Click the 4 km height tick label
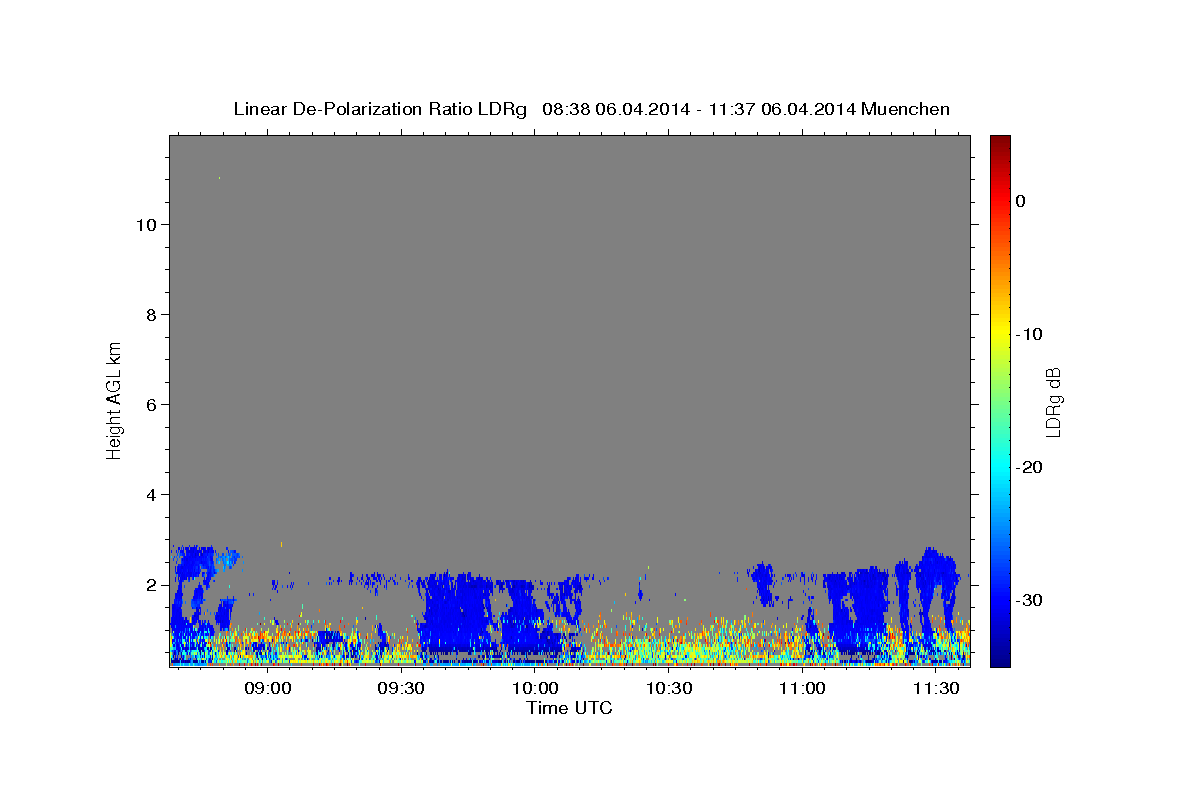Viewport: 1200px width, 800px height. point(152,494)
